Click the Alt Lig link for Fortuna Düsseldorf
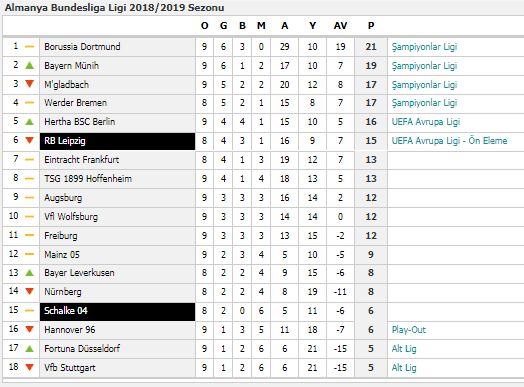The height and width of the screenshot is (387, 524). pos(404,349)
